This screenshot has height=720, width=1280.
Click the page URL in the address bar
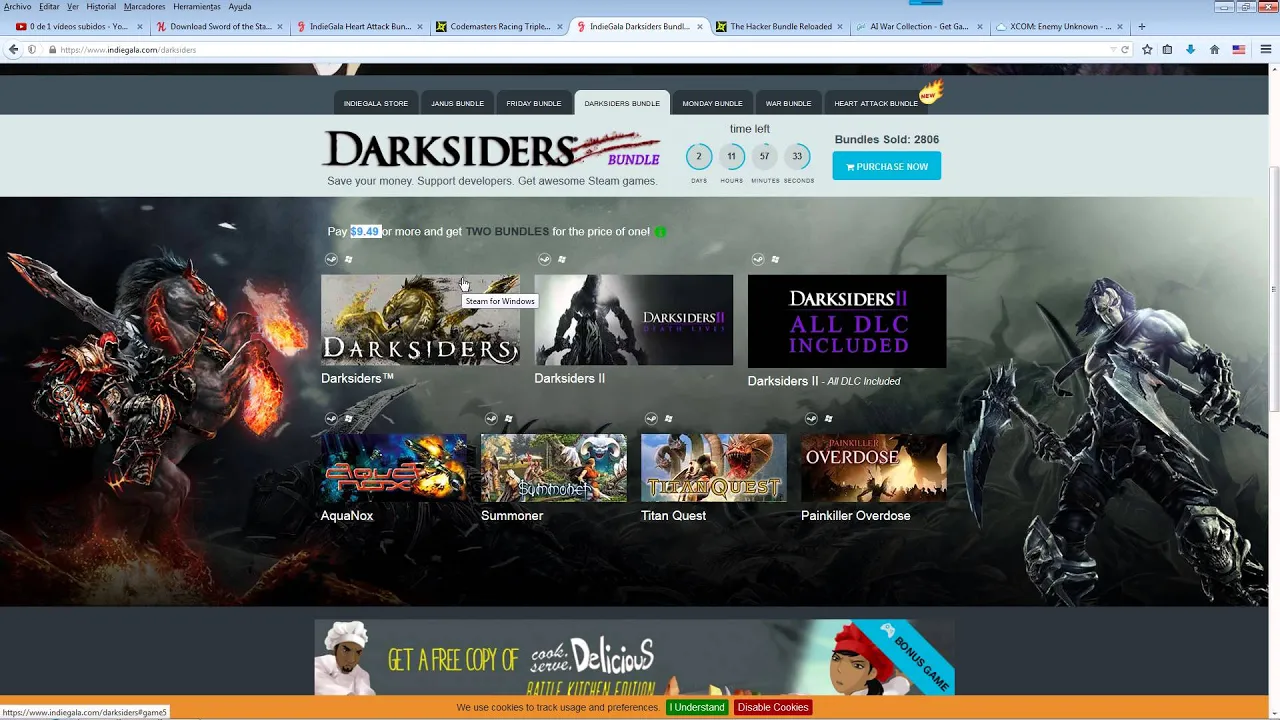coord(128,49)
